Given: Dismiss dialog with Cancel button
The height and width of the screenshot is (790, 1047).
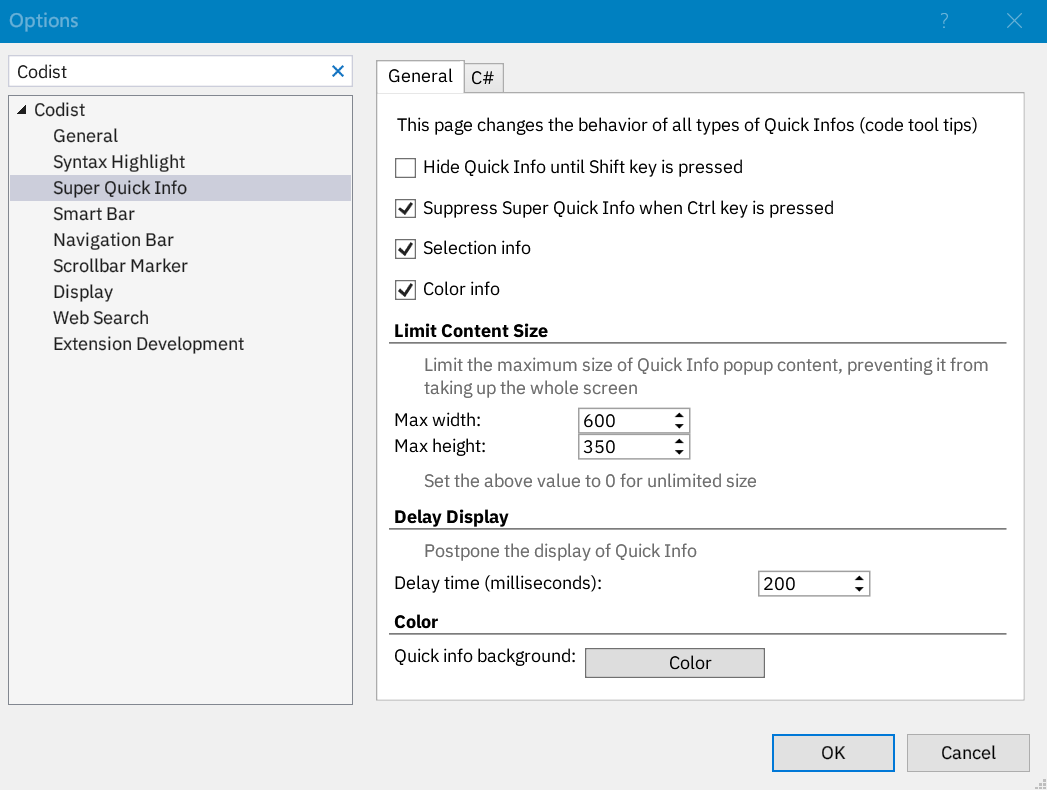Looking at the screenshot, I should coord(968,753).
